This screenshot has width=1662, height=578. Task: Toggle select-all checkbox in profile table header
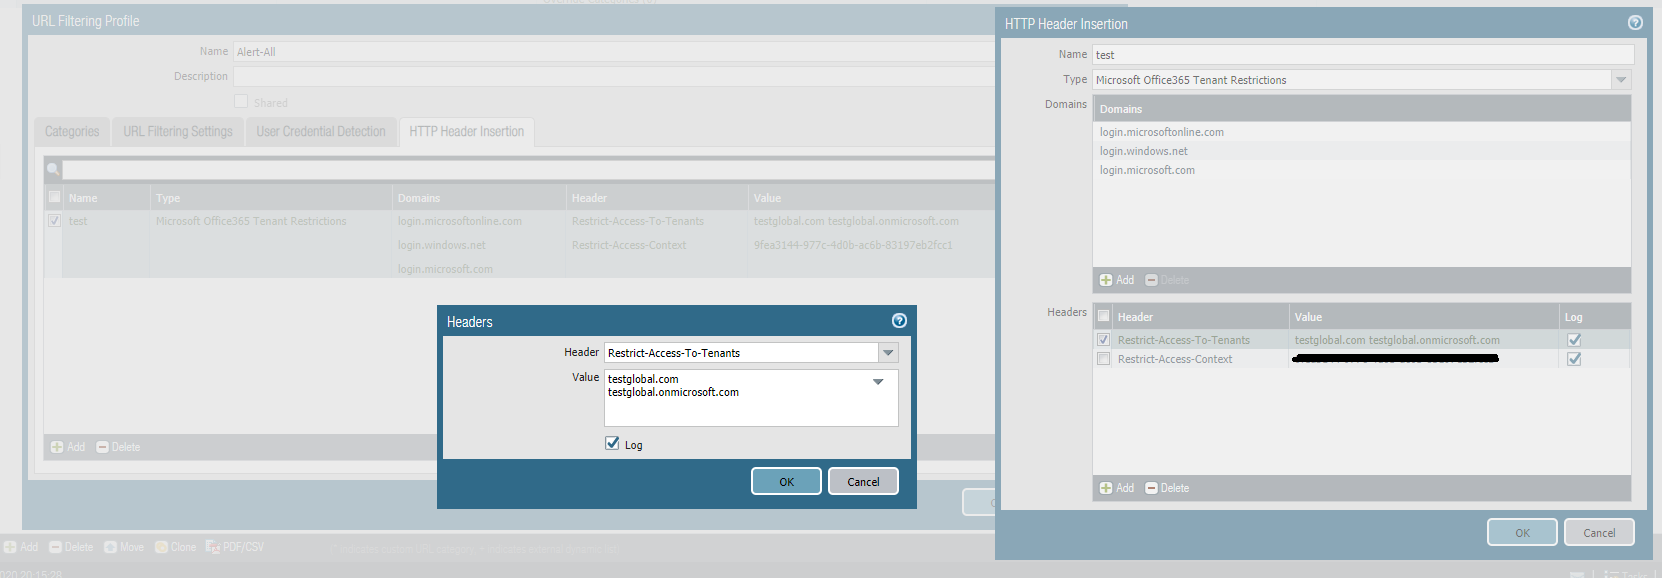pyautogui.click(x=55, y=197)
